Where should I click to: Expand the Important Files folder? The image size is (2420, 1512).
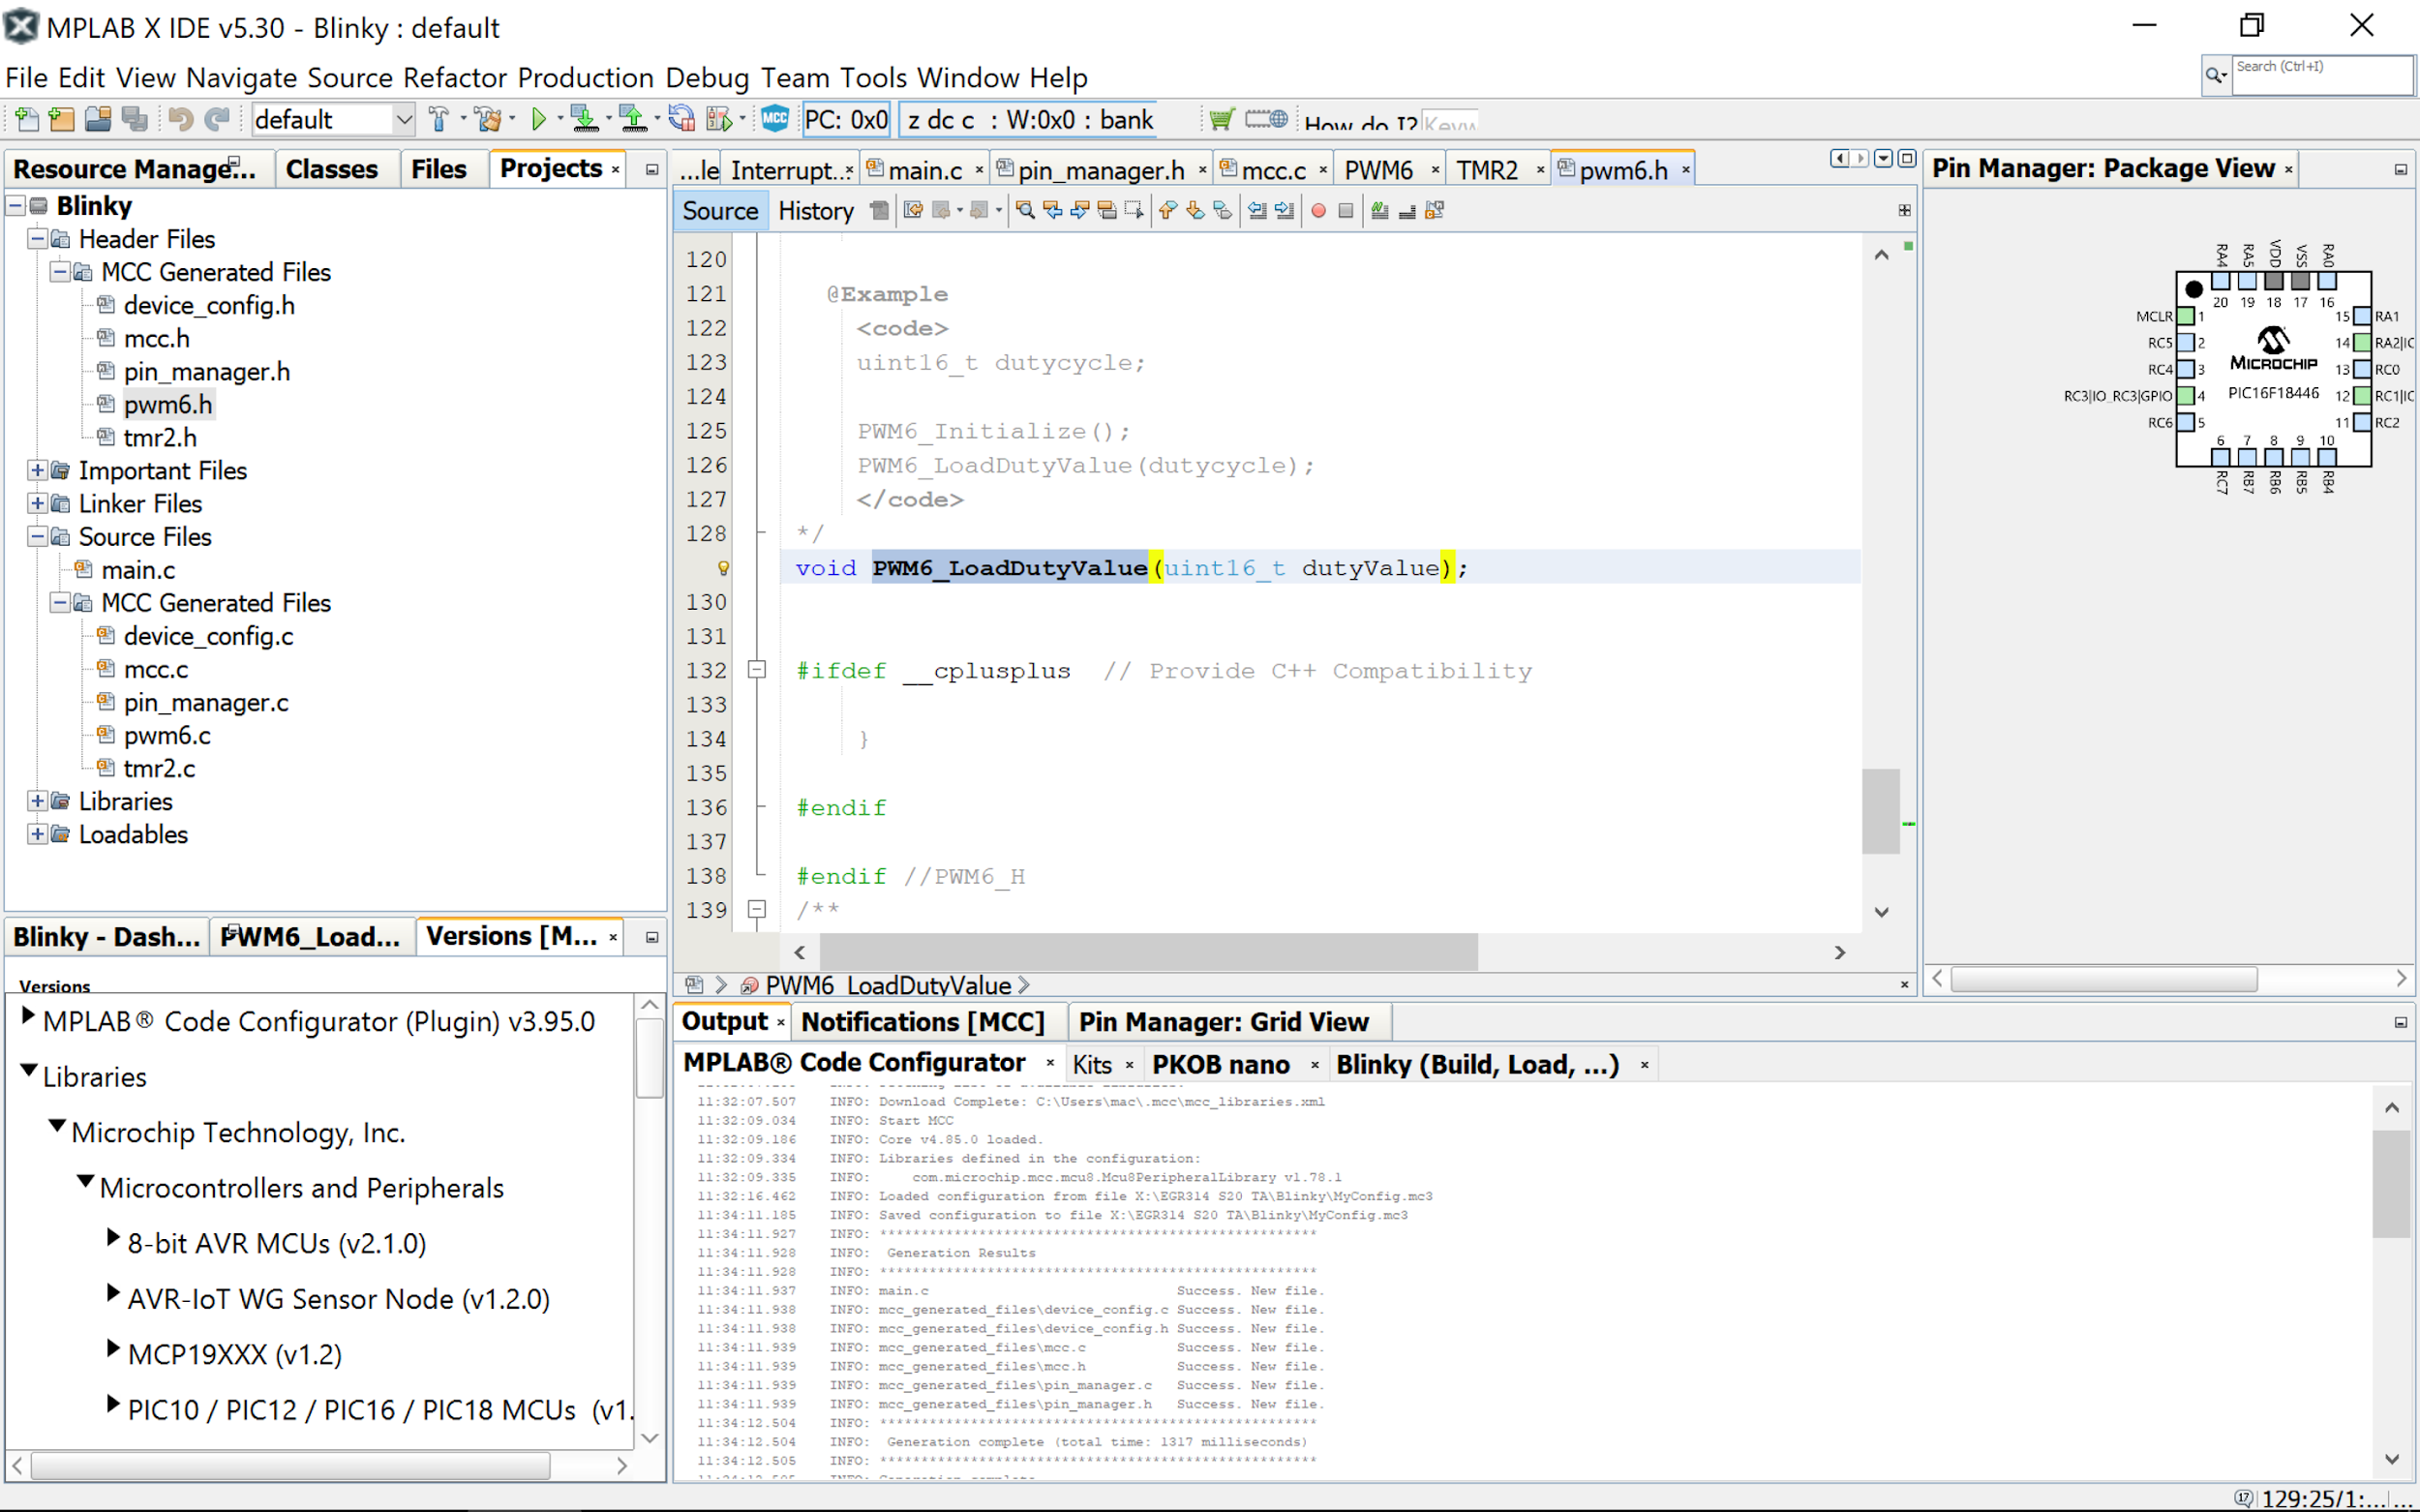[x=37, y=470]
